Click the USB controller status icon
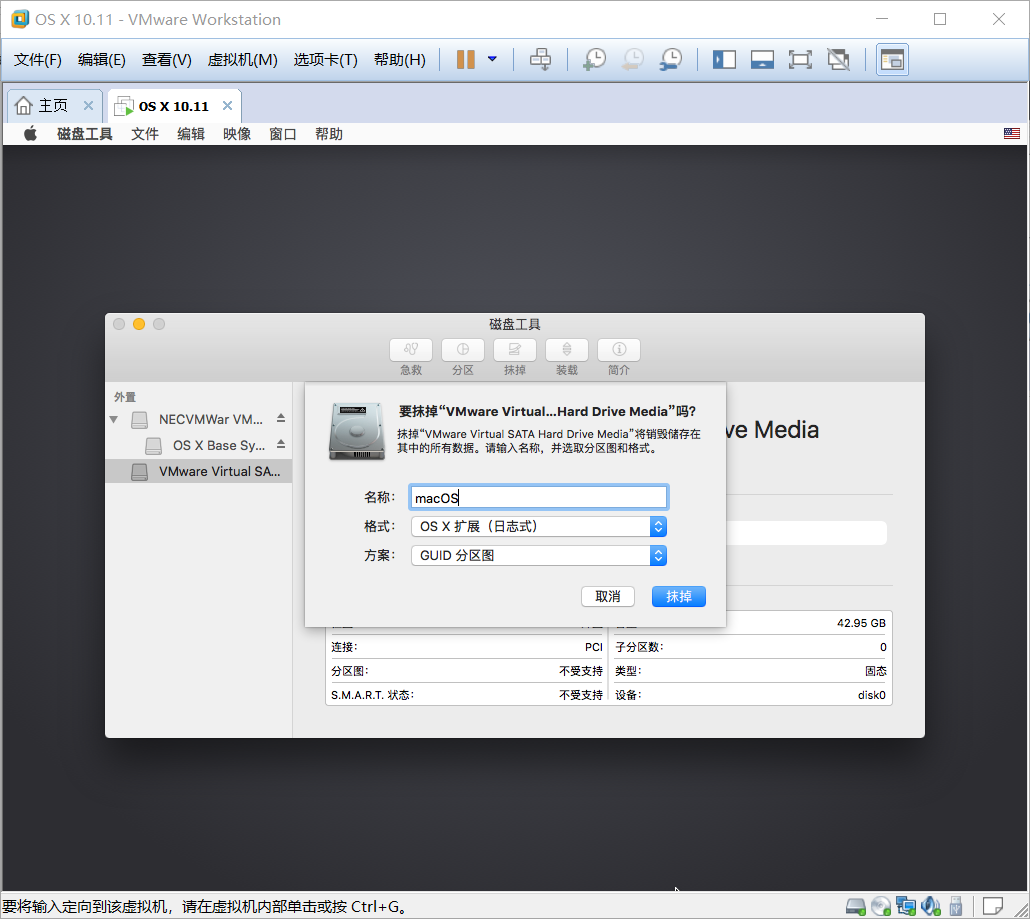1030x919 pixels. pyautogui.click(x=956, y=907)
